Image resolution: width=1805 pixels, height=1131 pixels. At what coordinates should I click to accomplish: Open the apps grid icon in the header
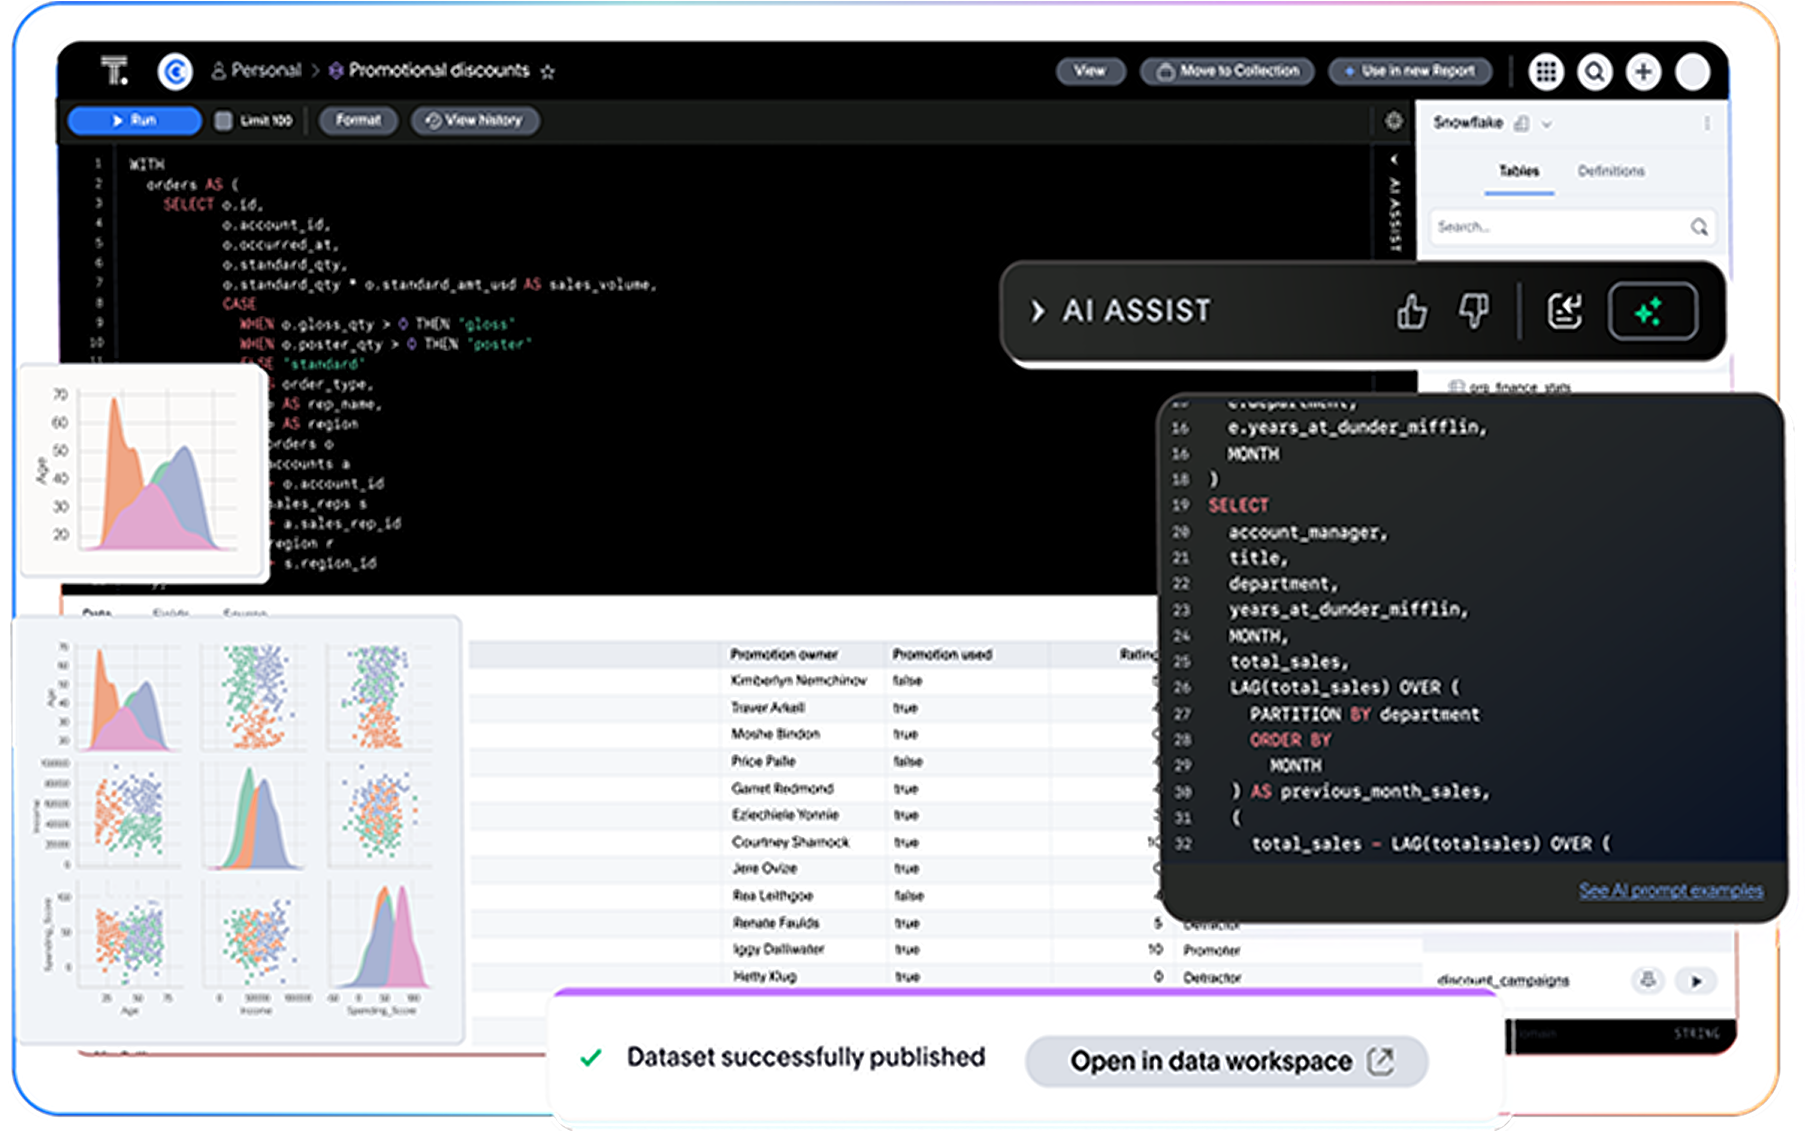coord(1546,72)
